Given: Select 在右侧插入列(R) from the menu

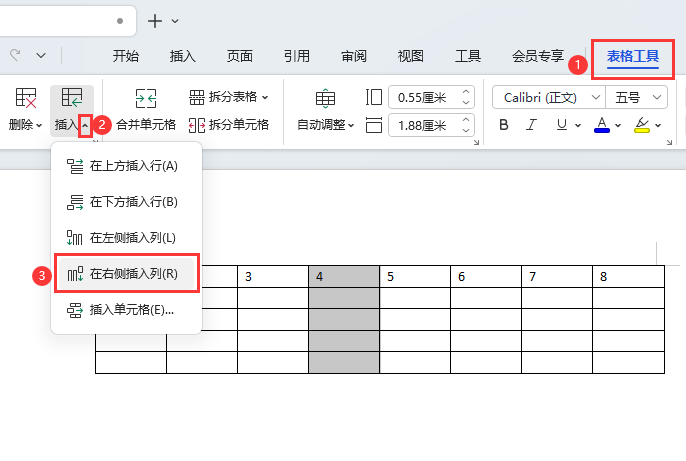Looking at the screenshot, I should [126, 274].
